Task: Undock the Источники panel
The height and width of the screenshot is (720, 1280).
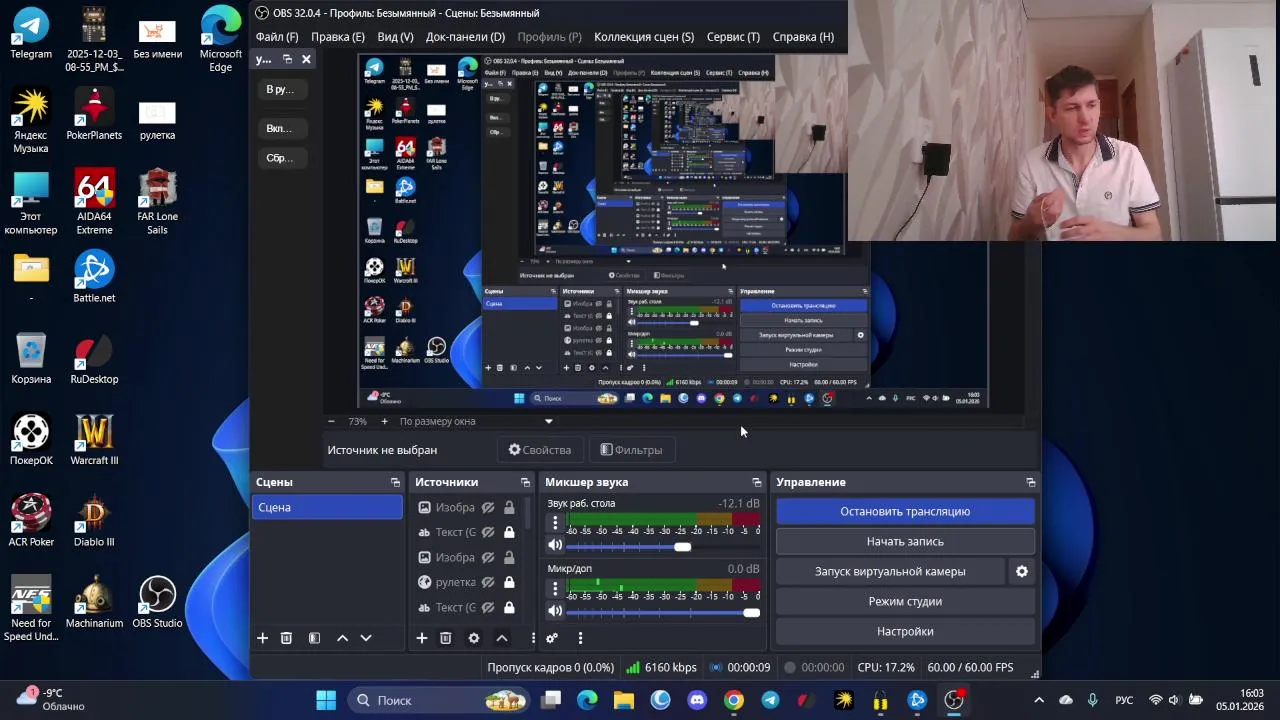Action: point(525,482)
